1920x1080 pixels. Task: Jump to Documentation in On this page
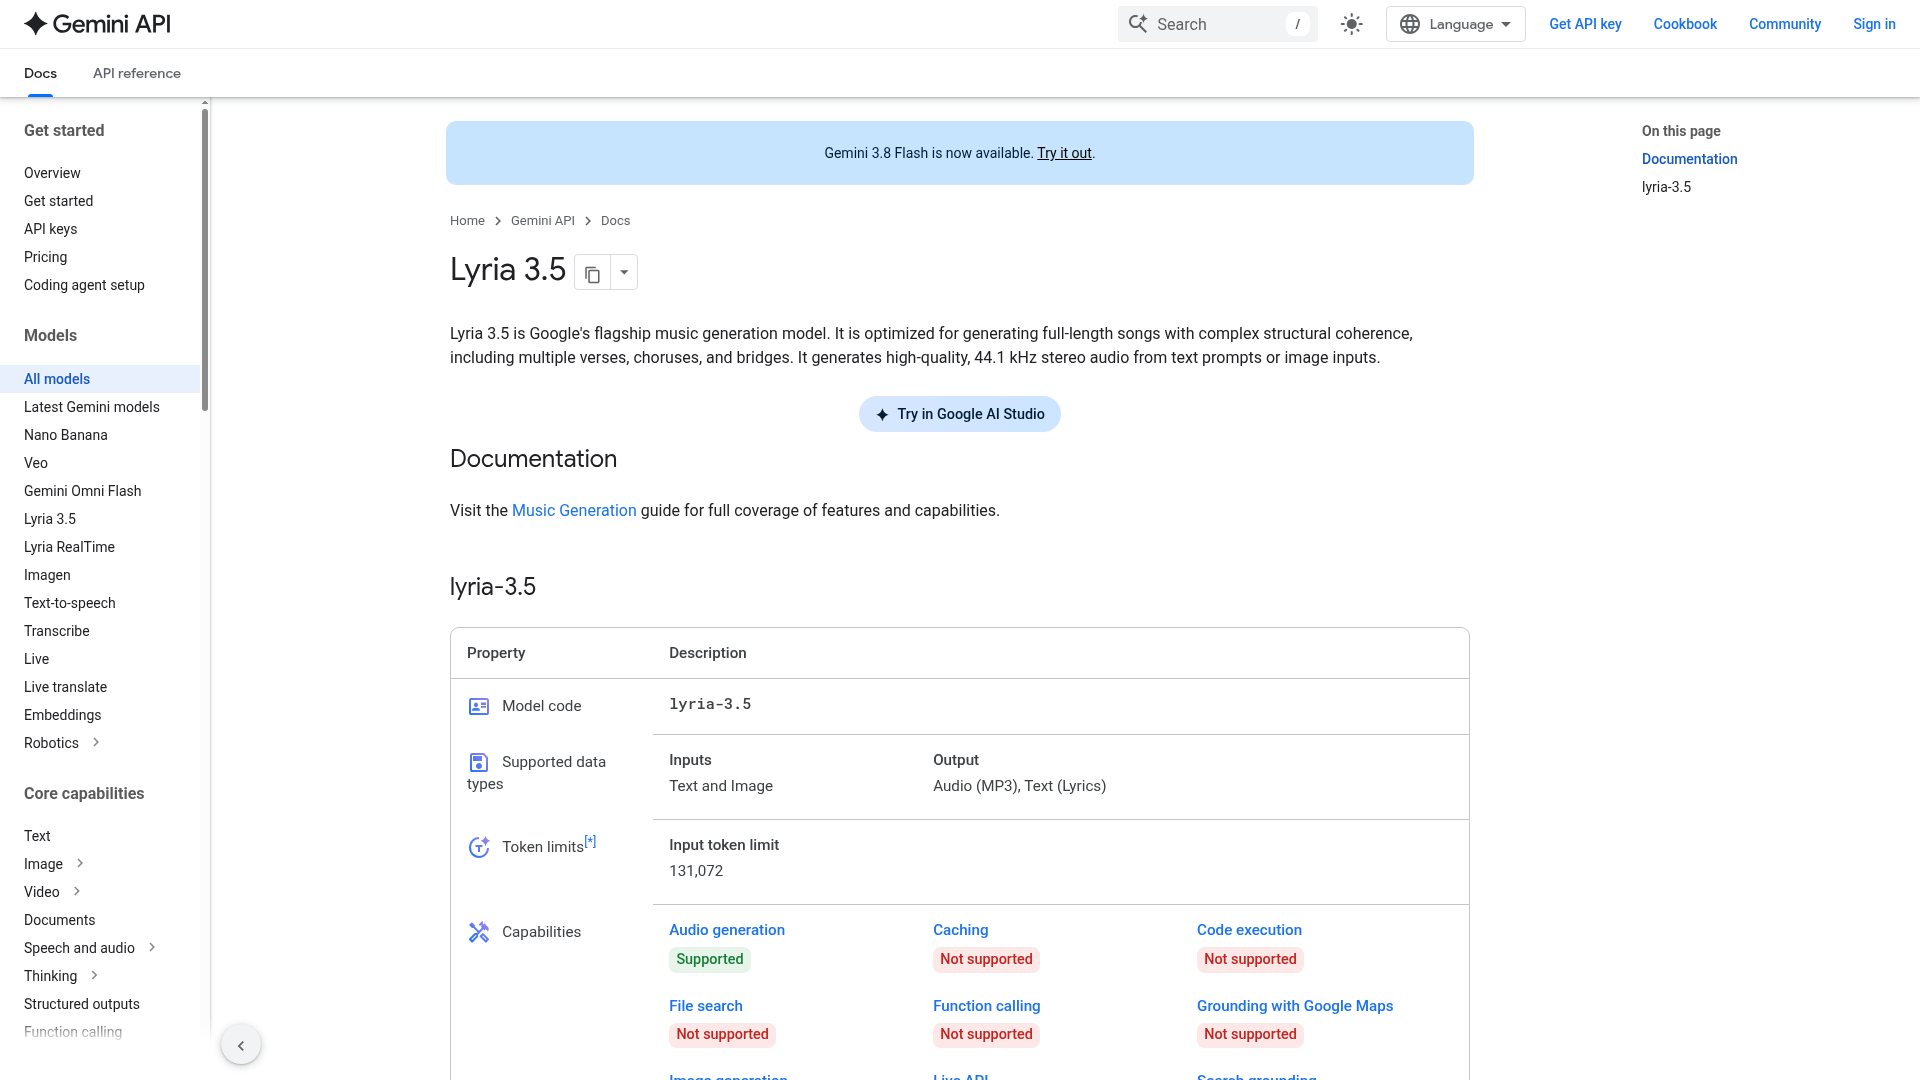coord(1689,159)
